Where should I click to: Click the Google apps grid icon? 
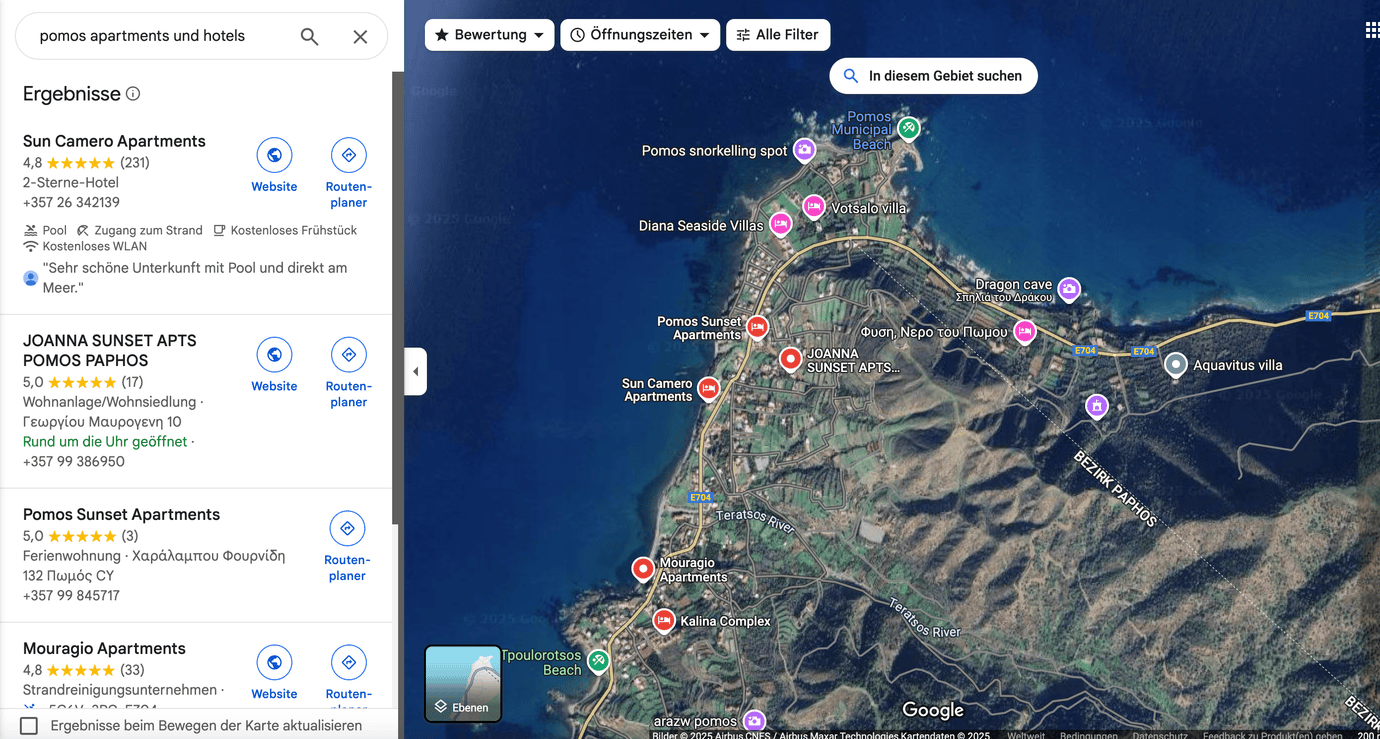pyautogui.click(x=1372, y=30)
